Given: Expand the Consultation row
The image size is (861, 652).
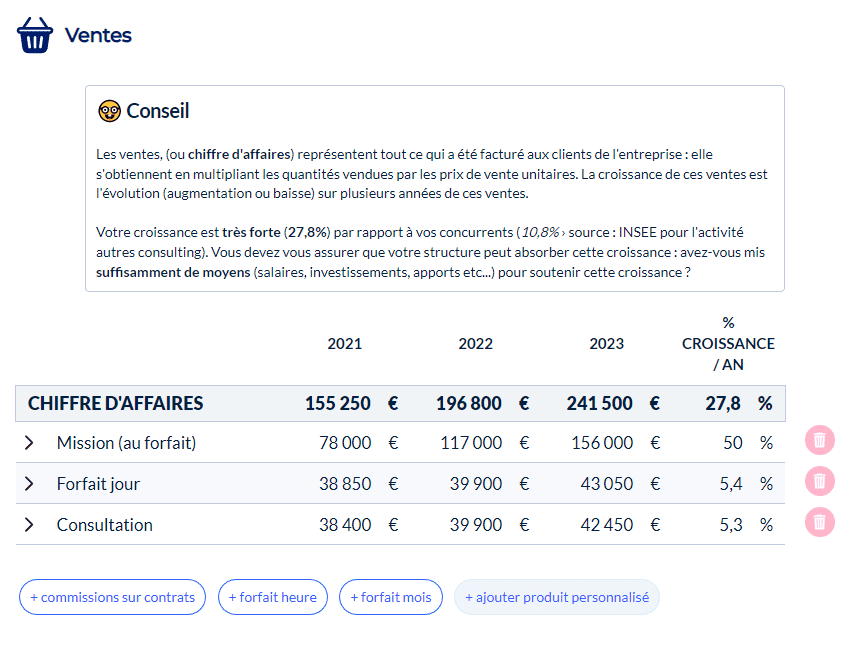Looking at the screenshot, I should coord(29,525).
